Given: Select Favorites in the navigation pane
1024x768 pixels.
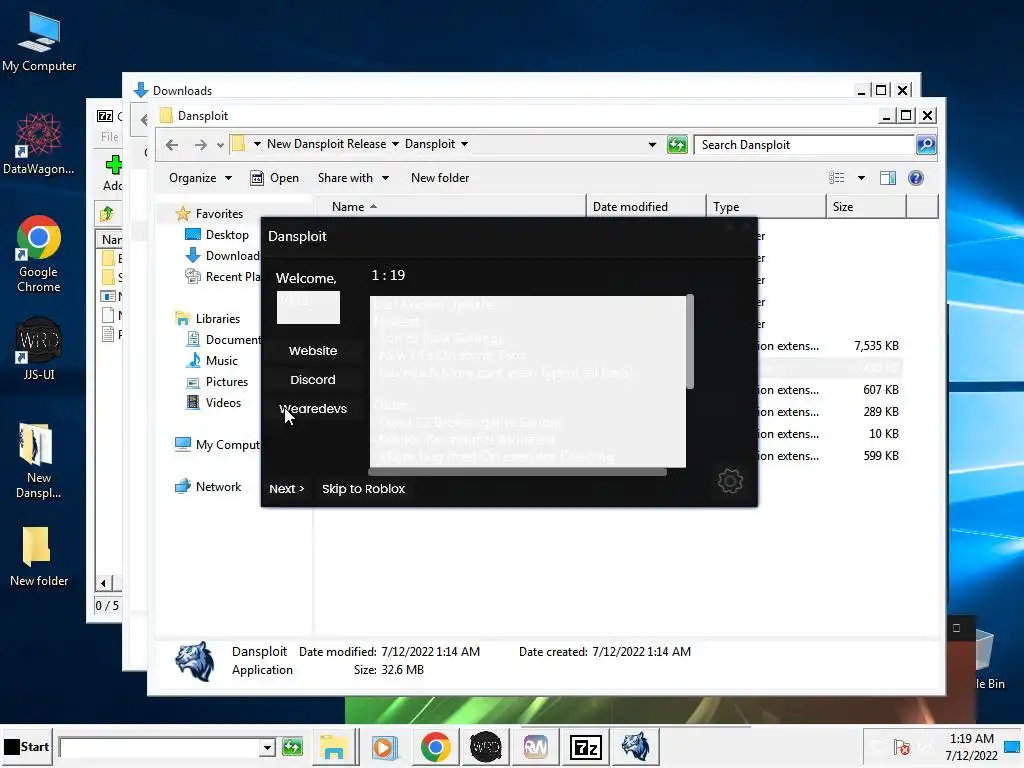Looking at the screenshot, I should (219, 214).
